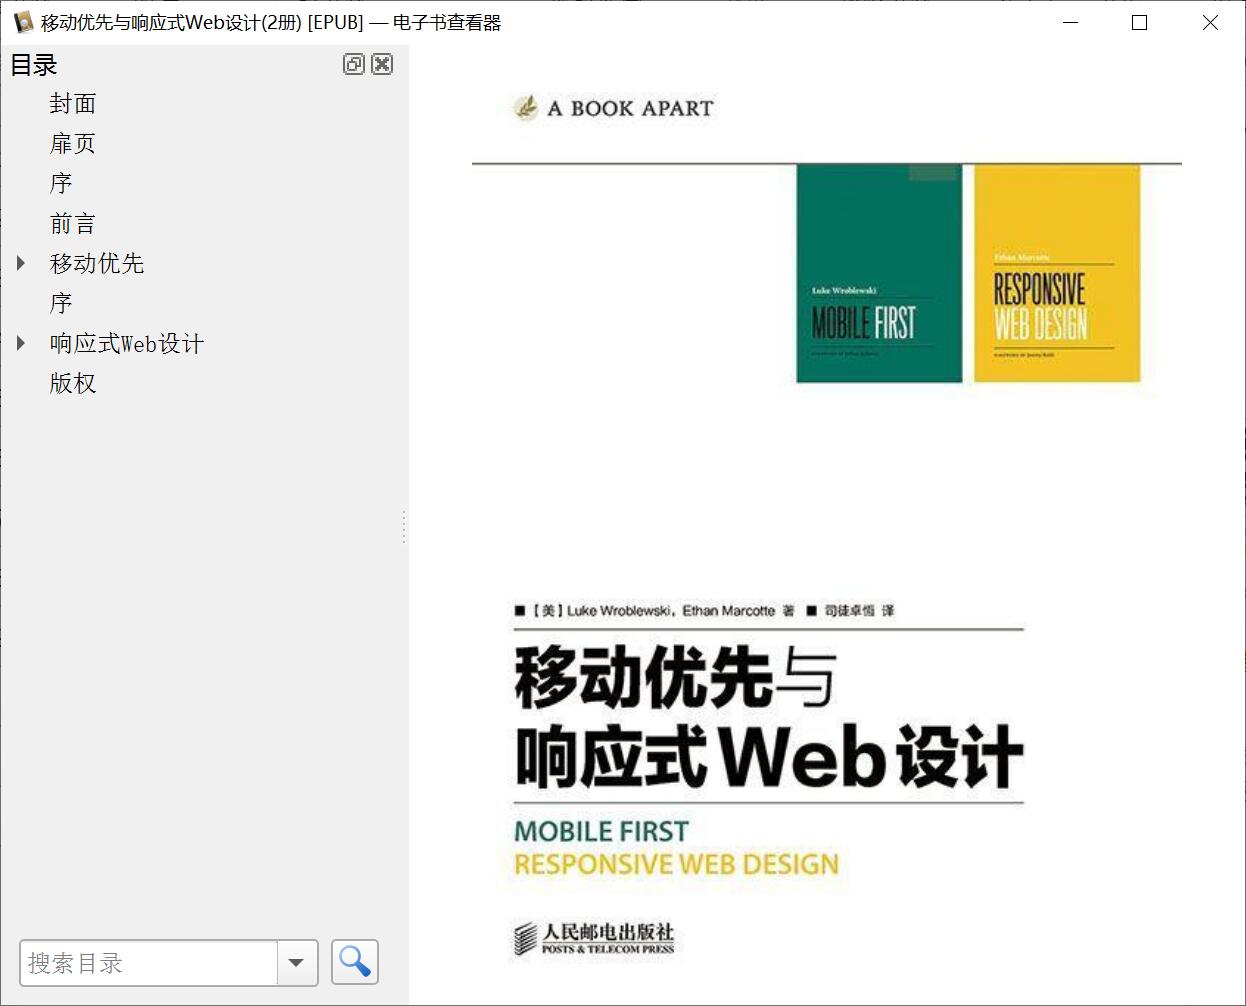The height and width of the screenshot is (1006, 1246).
Task: Float the 目录 panel with the undock icon
Action: pos(353,65)
